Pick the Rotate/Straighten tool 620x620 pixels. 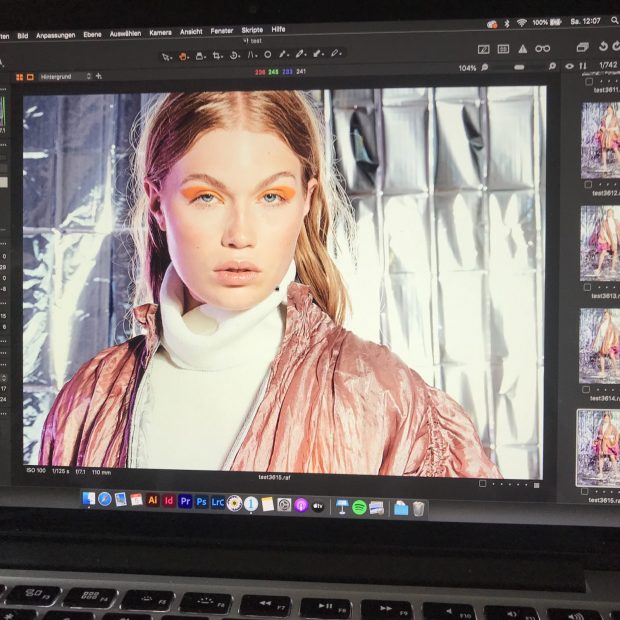tap(234, 55)
